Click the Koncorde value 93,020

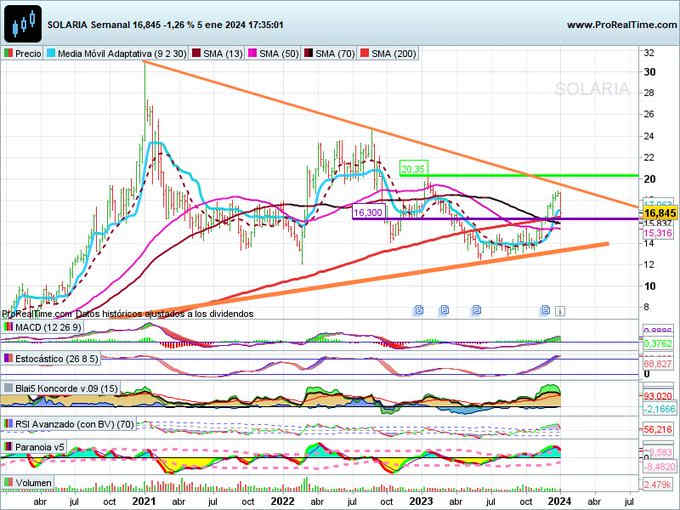tap(657, 396)
